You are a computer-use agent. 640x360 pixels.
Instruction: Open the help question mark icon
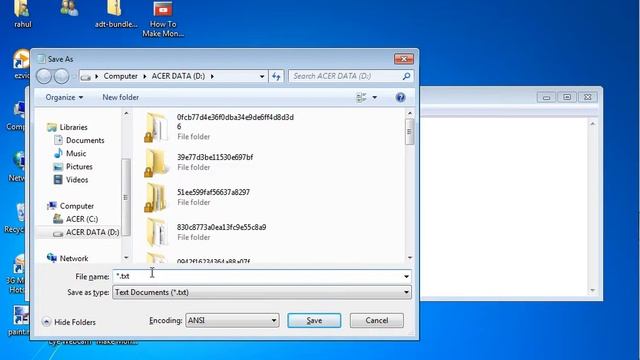pos(400,97)
